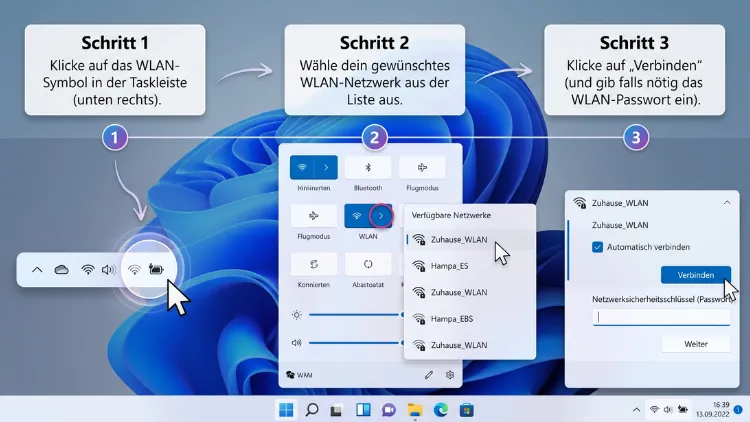Toggle the Flugmodus tile beside Bluetooth
Screen dimensions: 750x422
[422, 167]
